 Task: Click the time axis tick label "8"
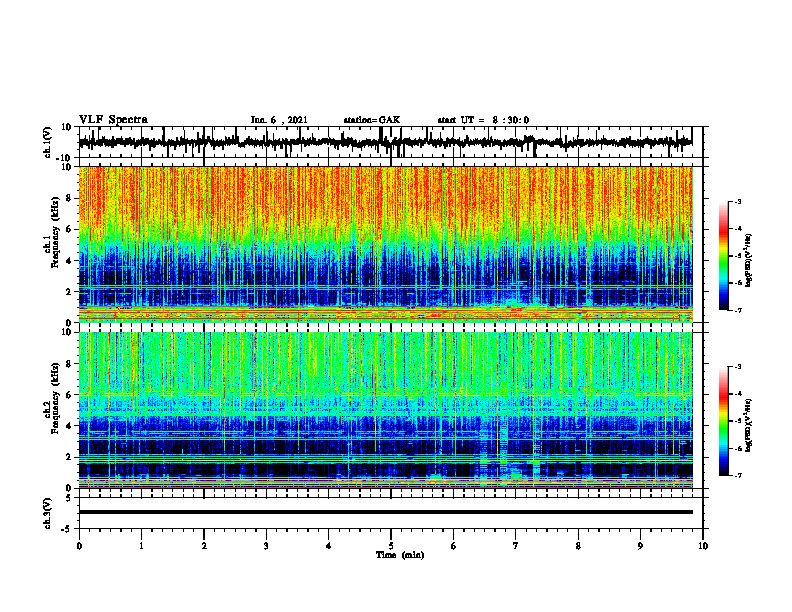[578, 546]
